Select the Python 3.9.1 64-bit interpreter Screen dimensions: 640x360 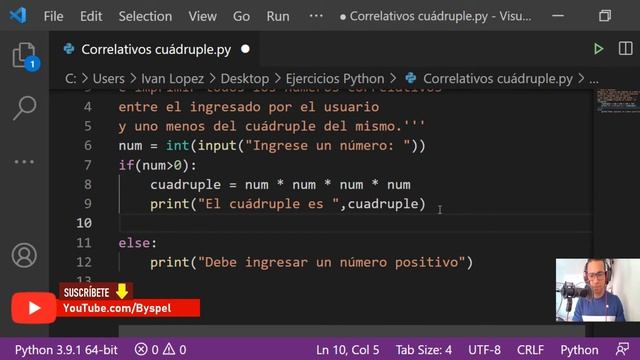tap(66, 350)
